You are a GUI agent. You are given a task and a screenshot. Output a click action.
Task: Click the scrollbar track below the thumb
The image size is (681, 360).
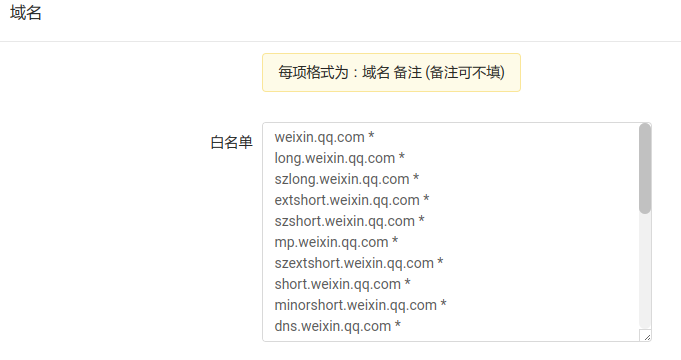[x=645, y=271]
